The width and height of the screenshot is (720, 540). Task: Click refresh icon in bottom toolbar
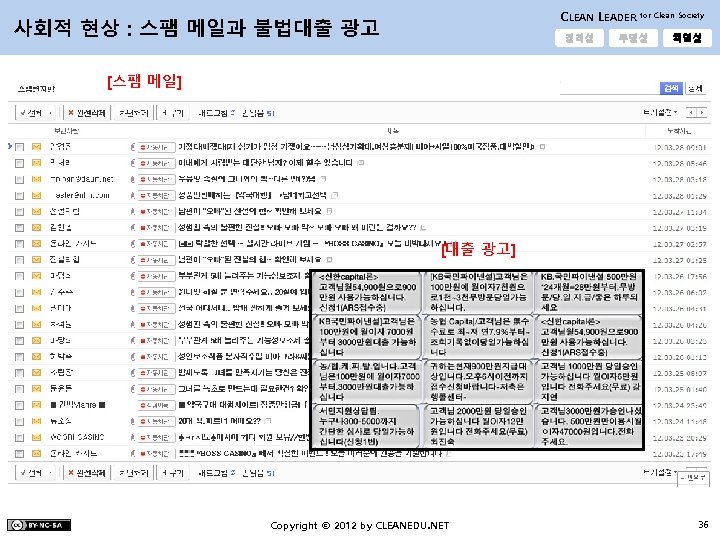click(233, 473)
